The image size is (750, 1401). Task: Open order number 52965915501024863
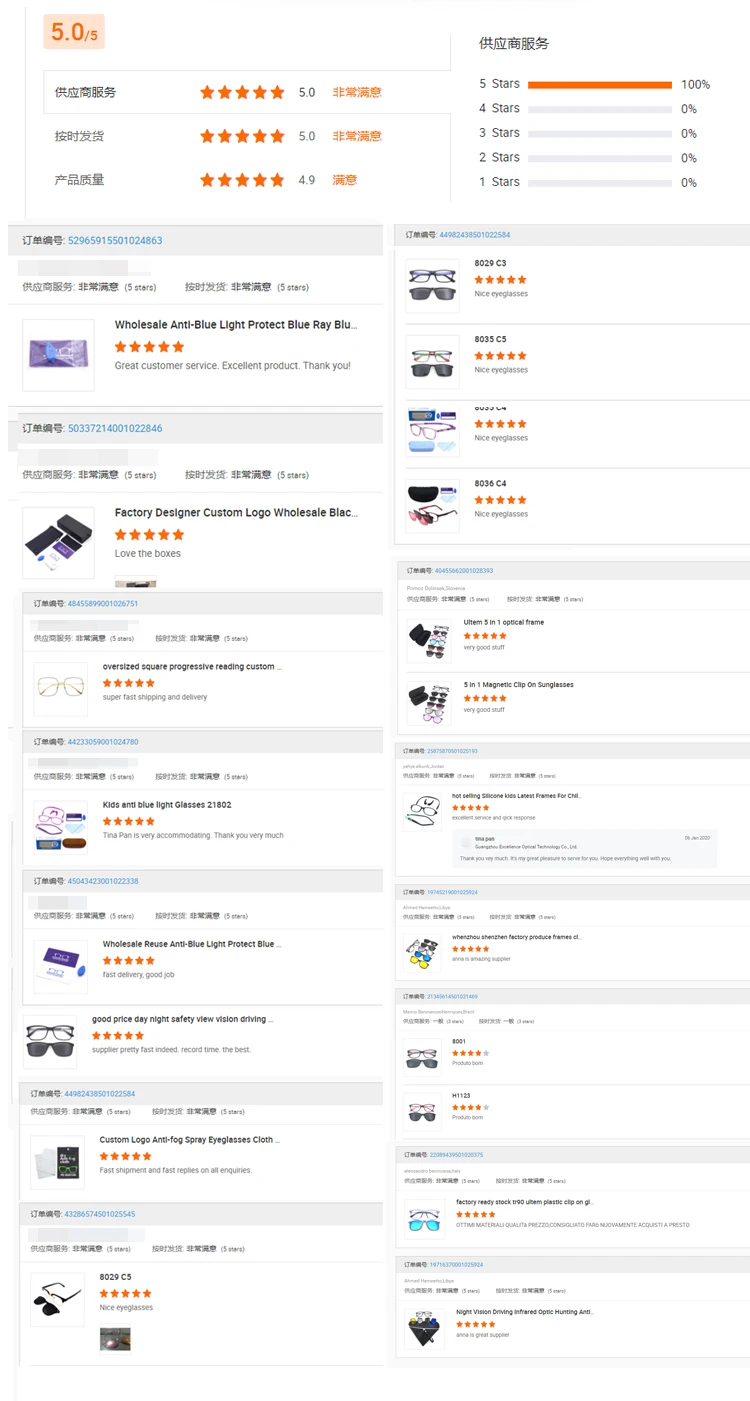[x=115, y=241]
